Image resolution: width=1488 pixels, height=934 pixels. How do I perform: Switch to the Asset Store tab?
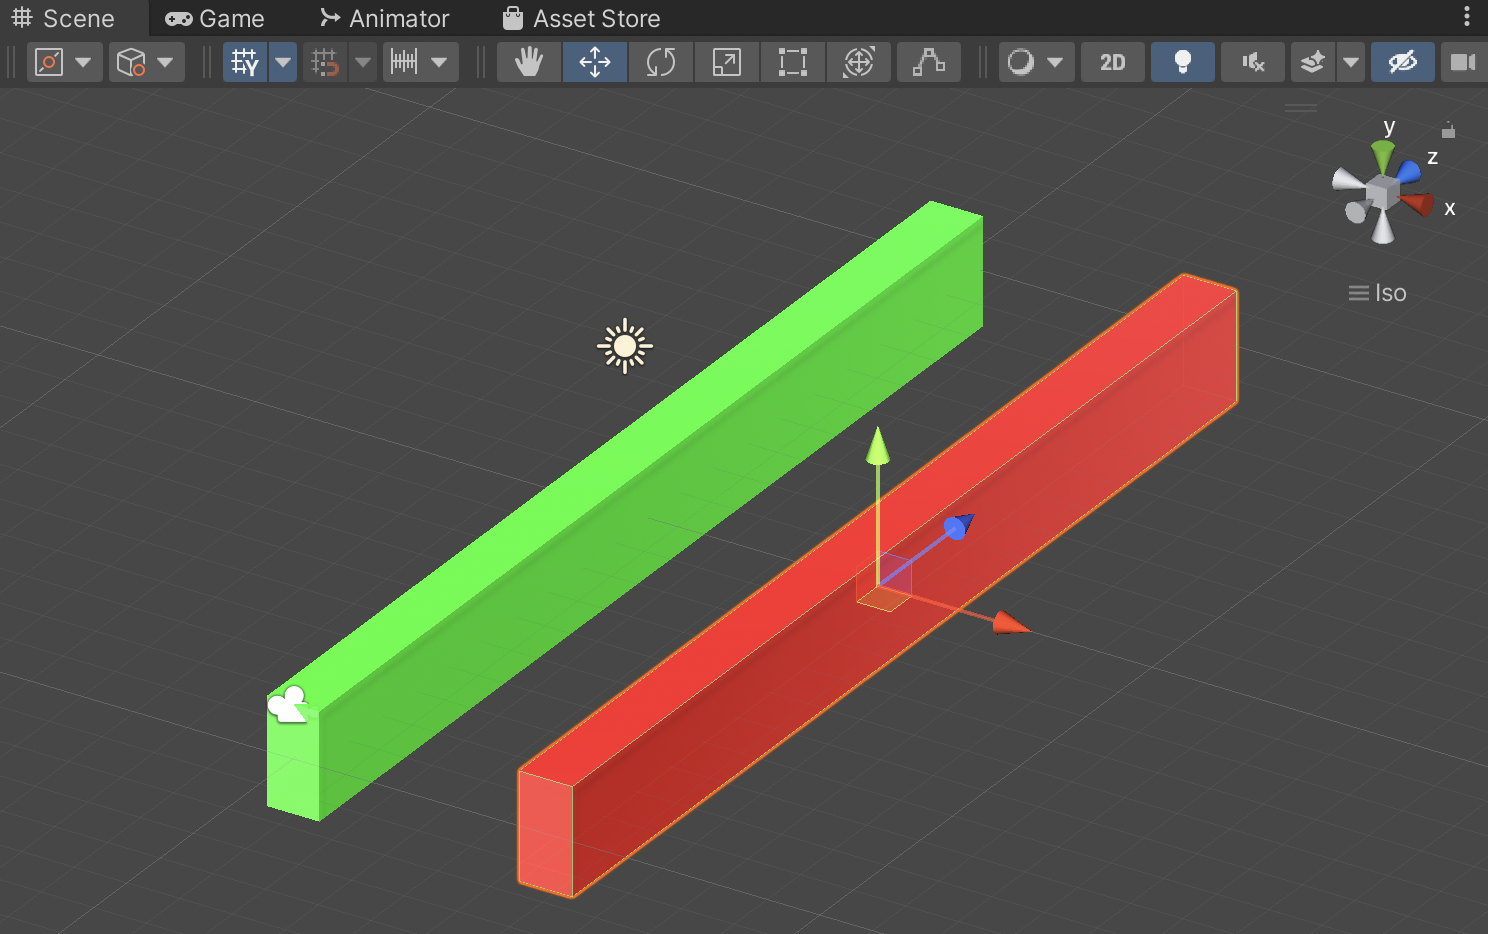click(581, 18)
